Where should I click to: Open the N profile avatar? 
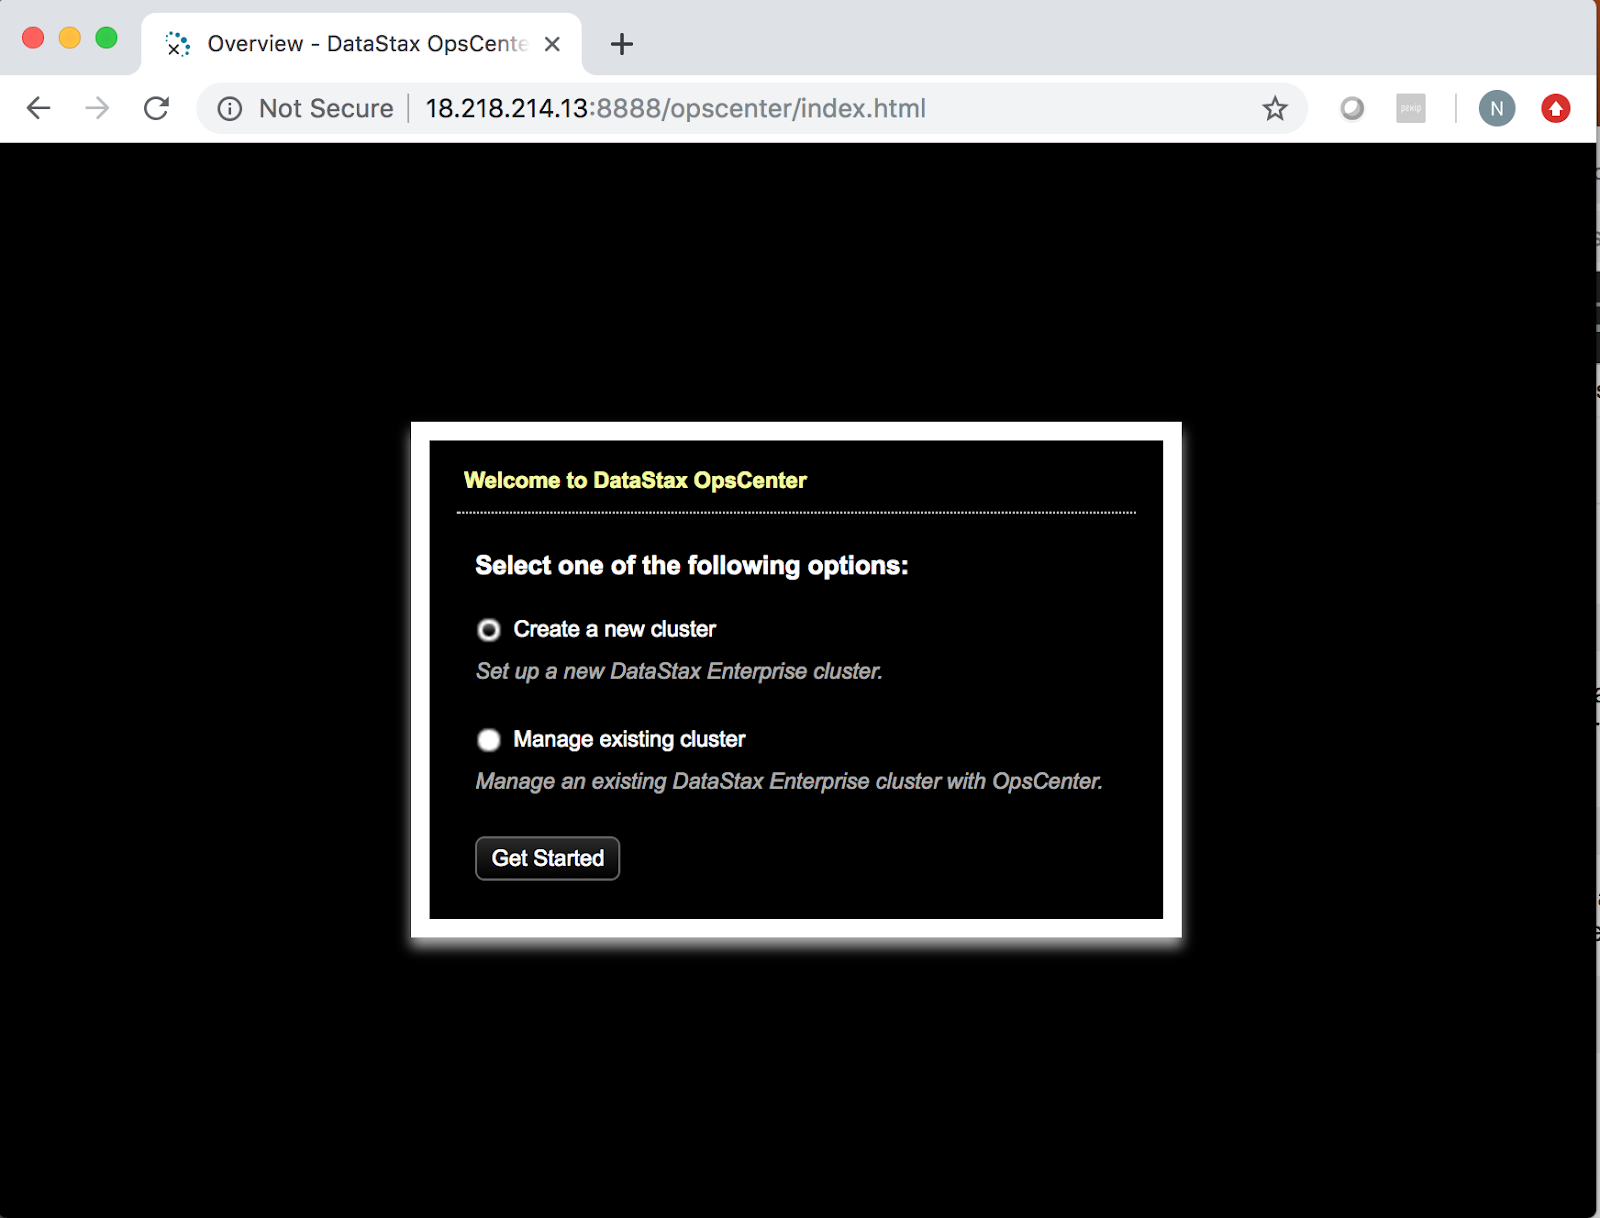tap(1497, 108)
